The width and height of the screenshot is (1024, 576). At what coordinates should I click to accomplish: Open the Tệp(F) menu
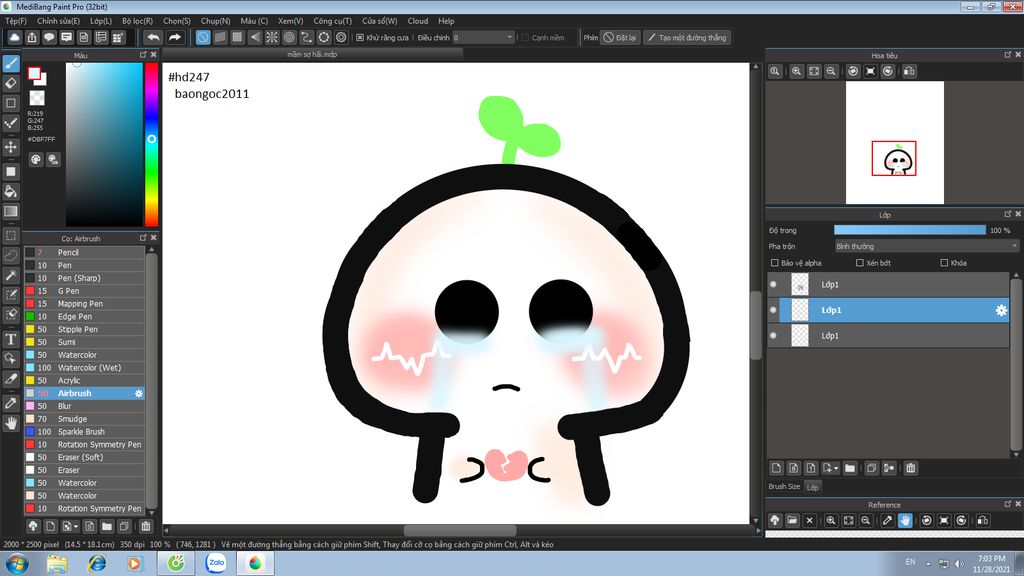[16, 21]
